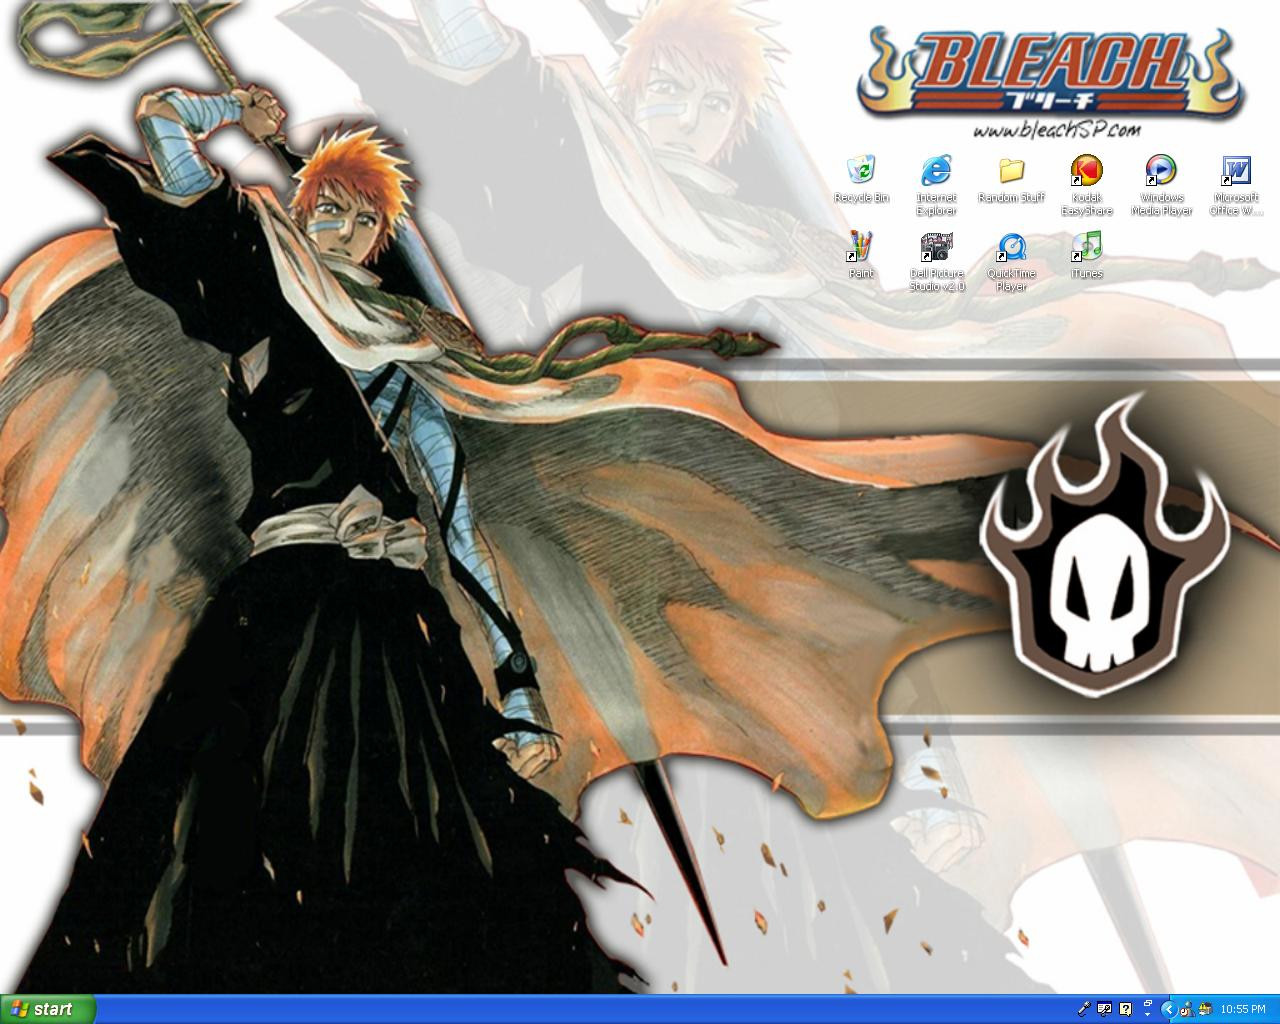The height and width of the screenshot is (1024, 1280).
Task: Expand hidden system tray icons
Action: (1169, 1009)
